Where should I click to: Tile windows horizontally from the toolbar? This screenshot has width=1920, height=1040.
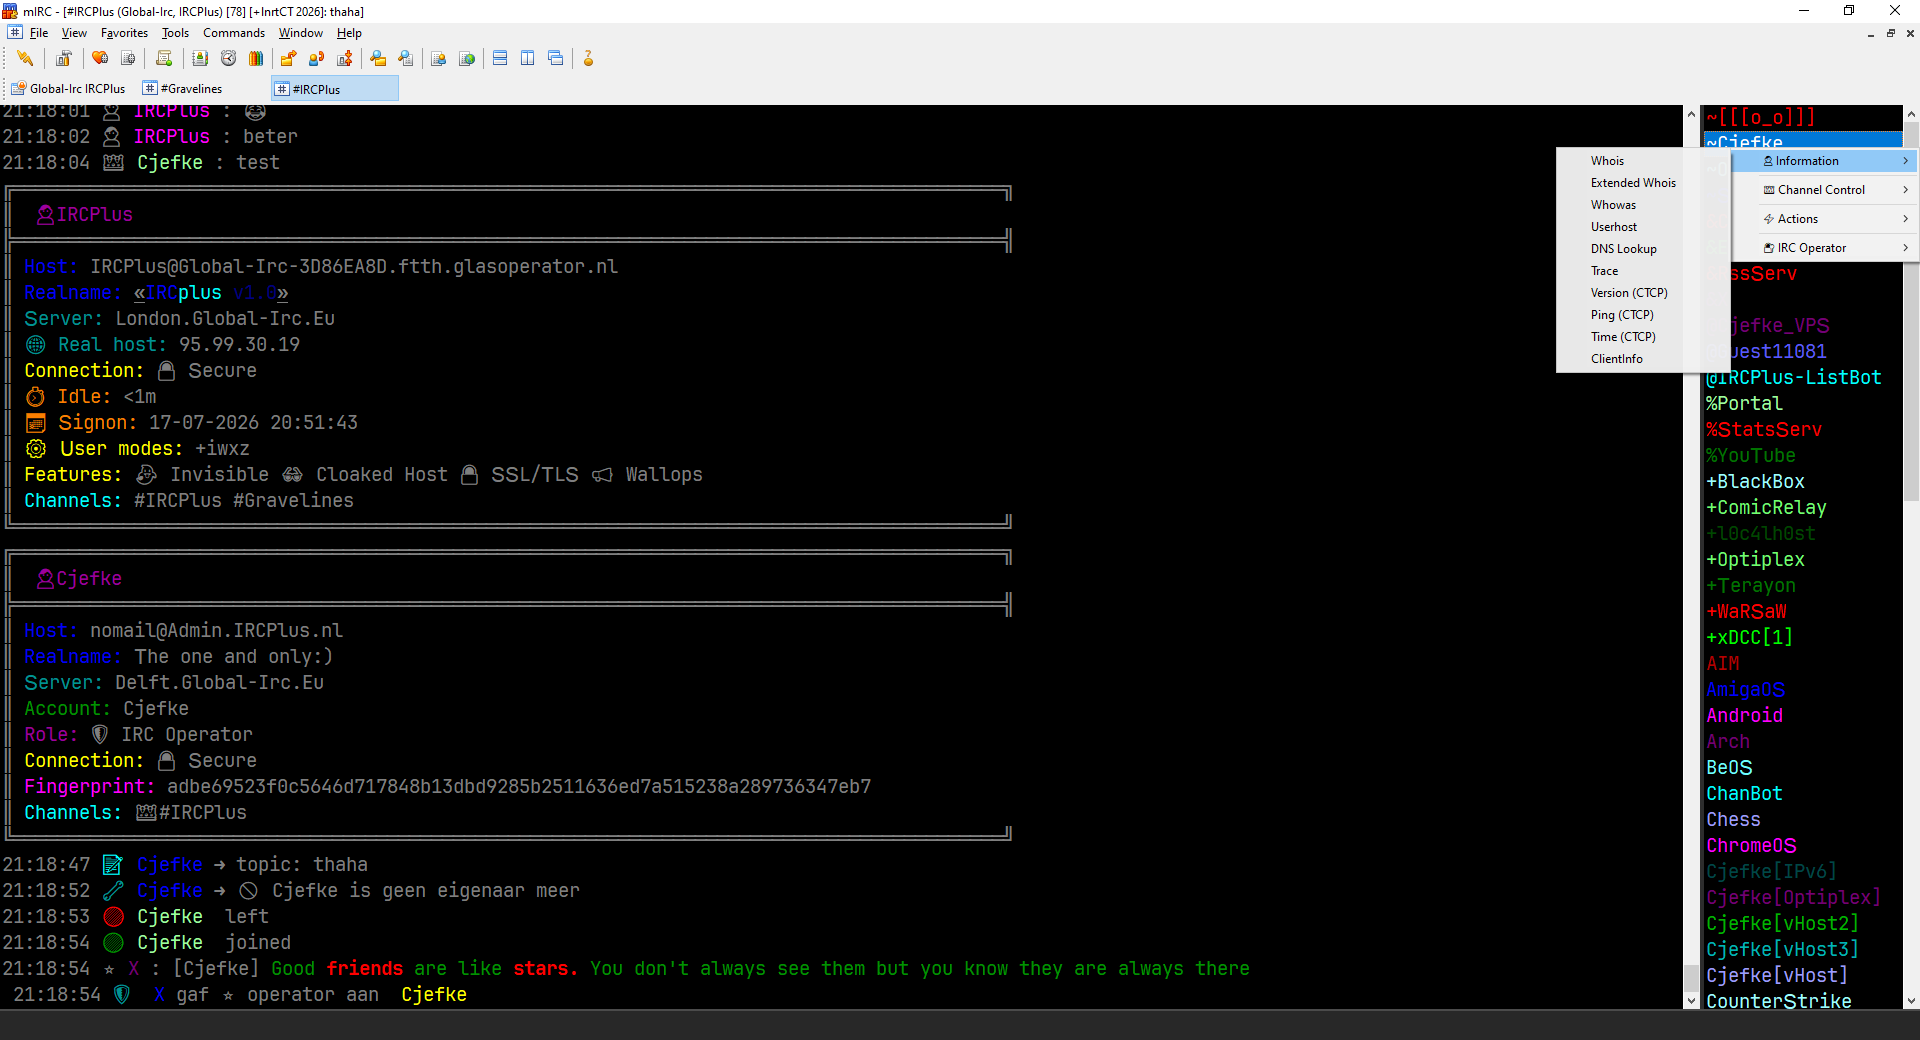[500, 58]
